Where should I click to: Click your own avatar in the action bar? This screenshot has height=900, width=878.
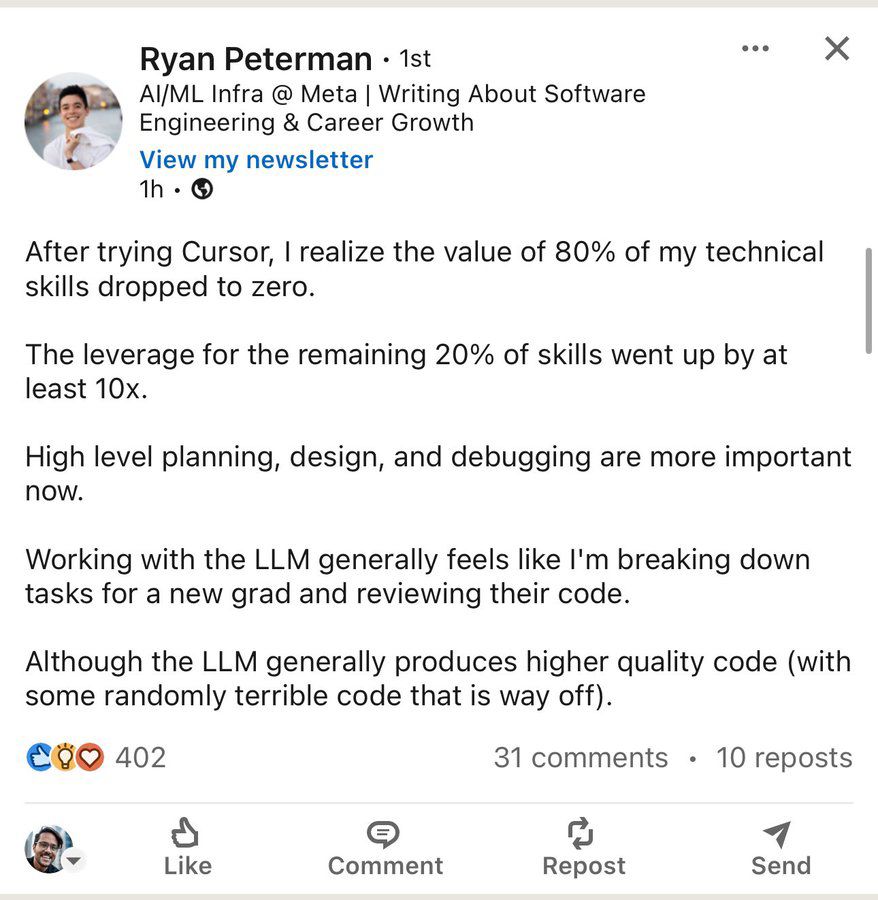click(x=46, y=849)
